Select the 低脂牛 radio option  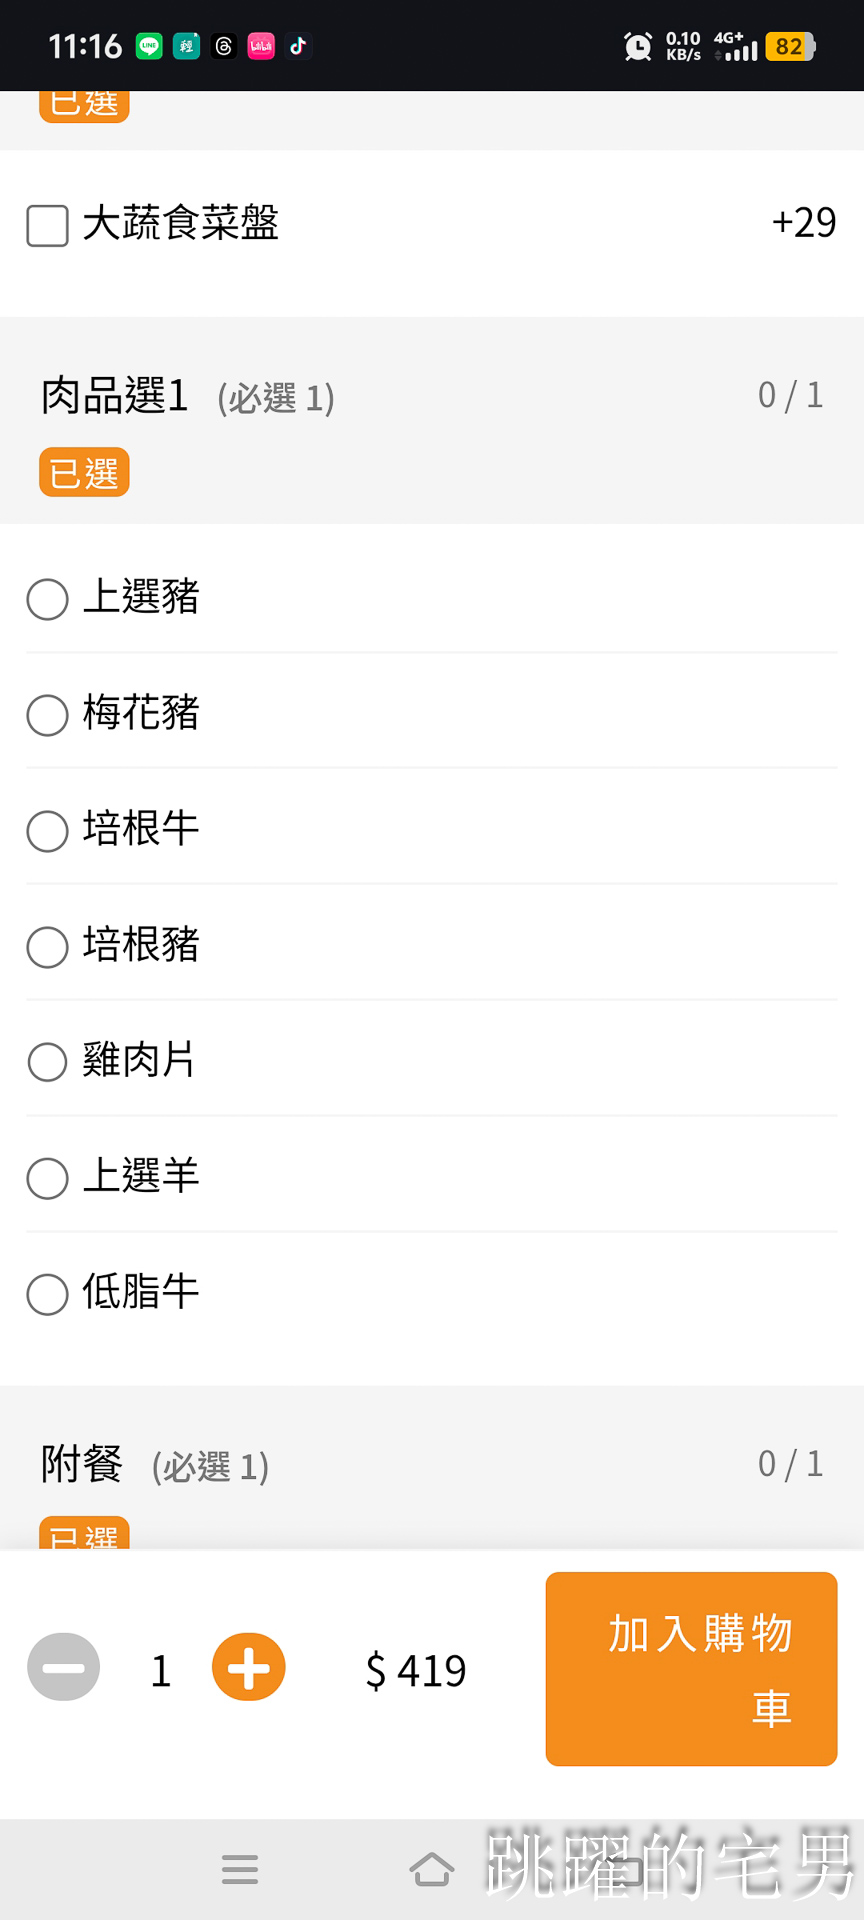pos(47,1294)
